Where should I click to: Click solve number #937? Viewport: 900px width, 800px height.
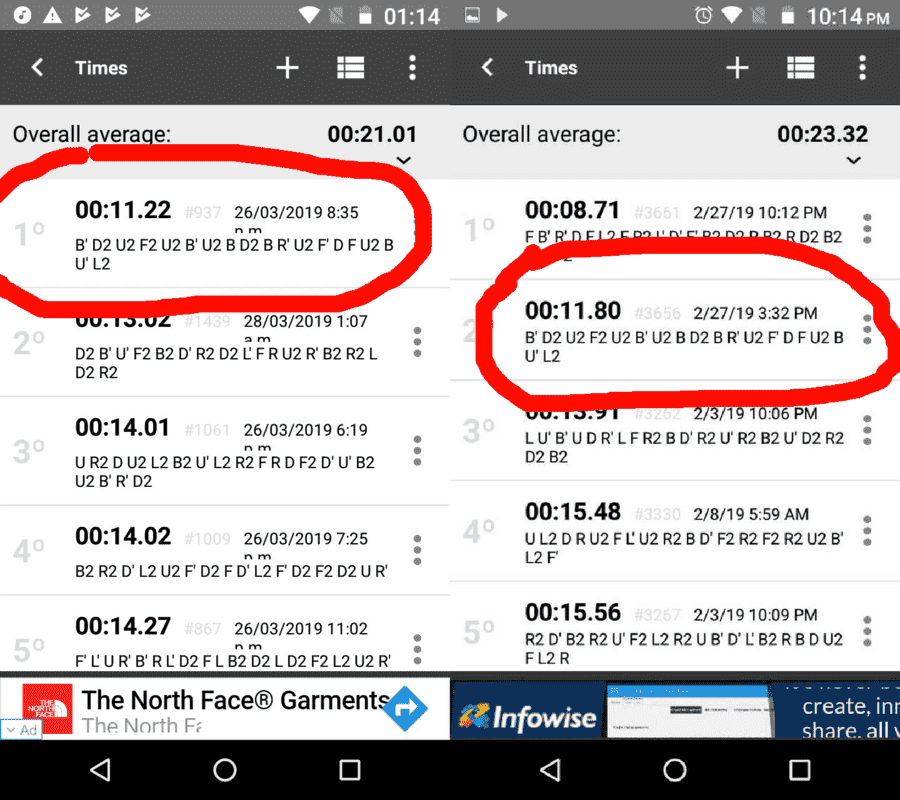[203, 213]
